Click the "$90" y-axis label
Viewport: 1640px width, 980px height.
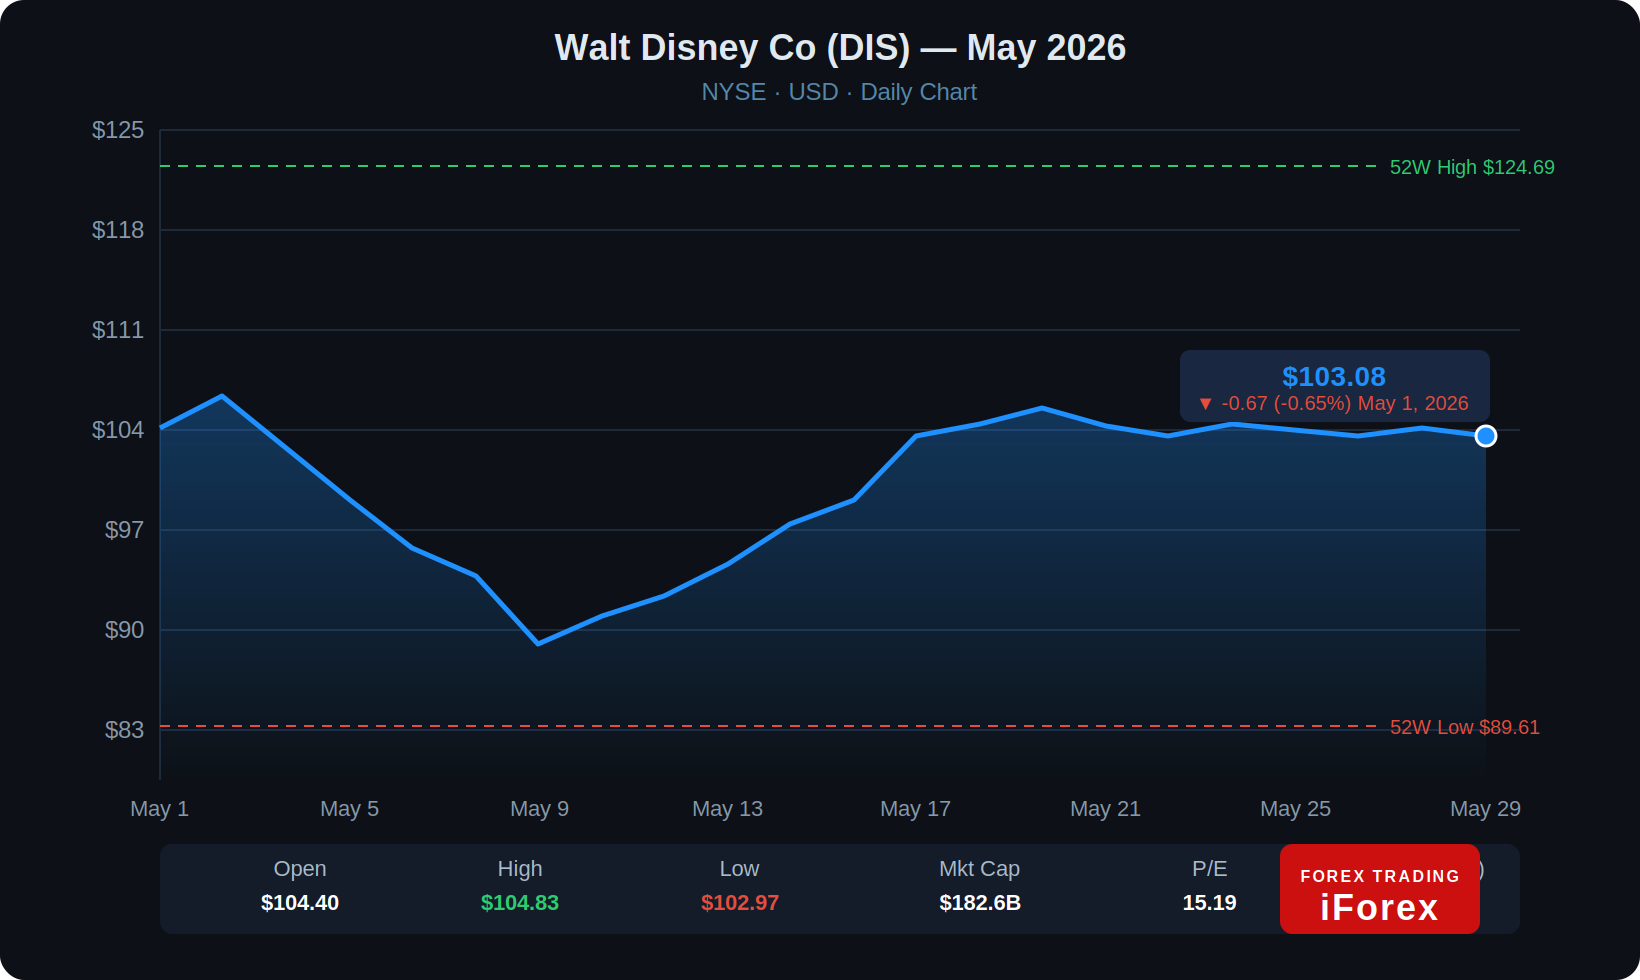coord(124,630)
